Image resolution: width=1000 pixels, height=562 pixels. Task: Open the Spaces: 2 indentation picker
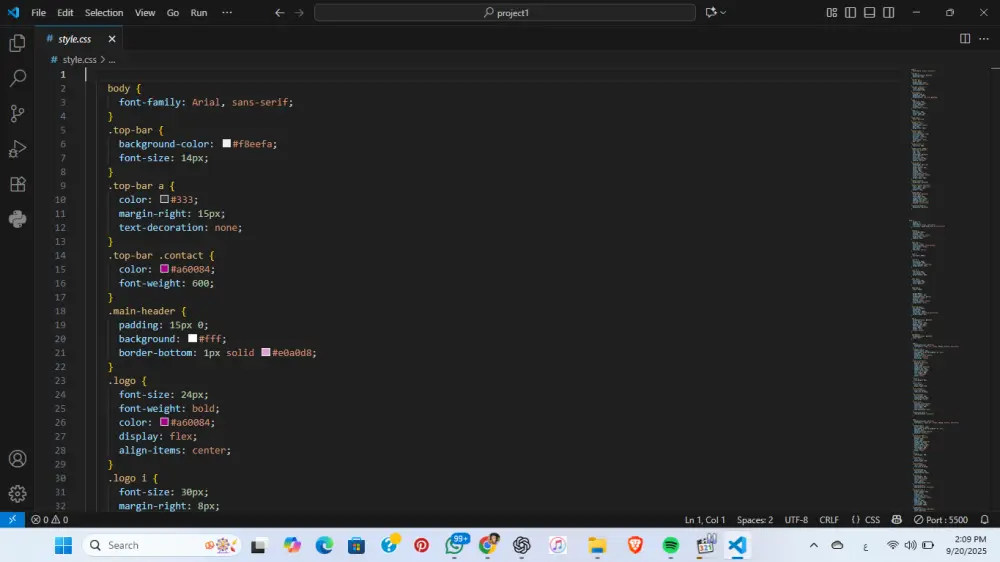(x=754, y=519)
